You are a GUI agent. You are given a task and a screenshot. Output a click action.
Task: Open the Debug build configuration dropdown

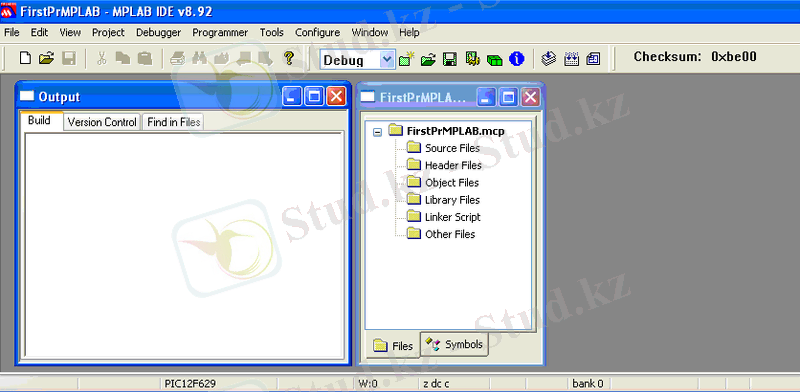(388, 60)
